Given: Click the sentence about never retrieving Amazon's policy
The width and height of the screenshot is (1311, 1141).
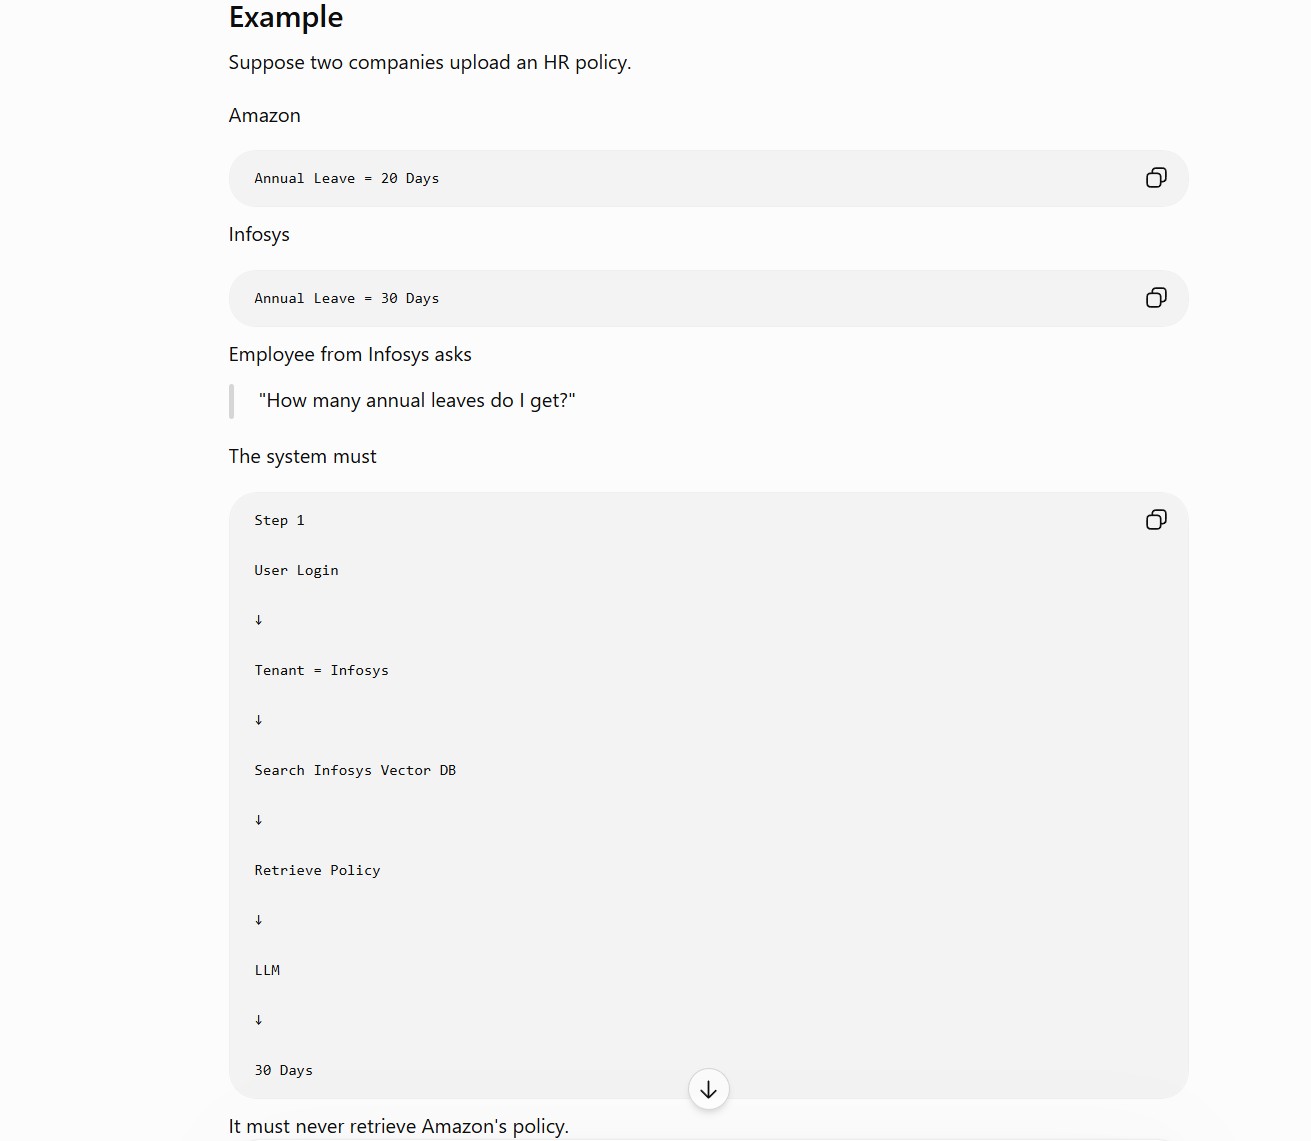Looking at the screenshot, I should point(399,1126).
